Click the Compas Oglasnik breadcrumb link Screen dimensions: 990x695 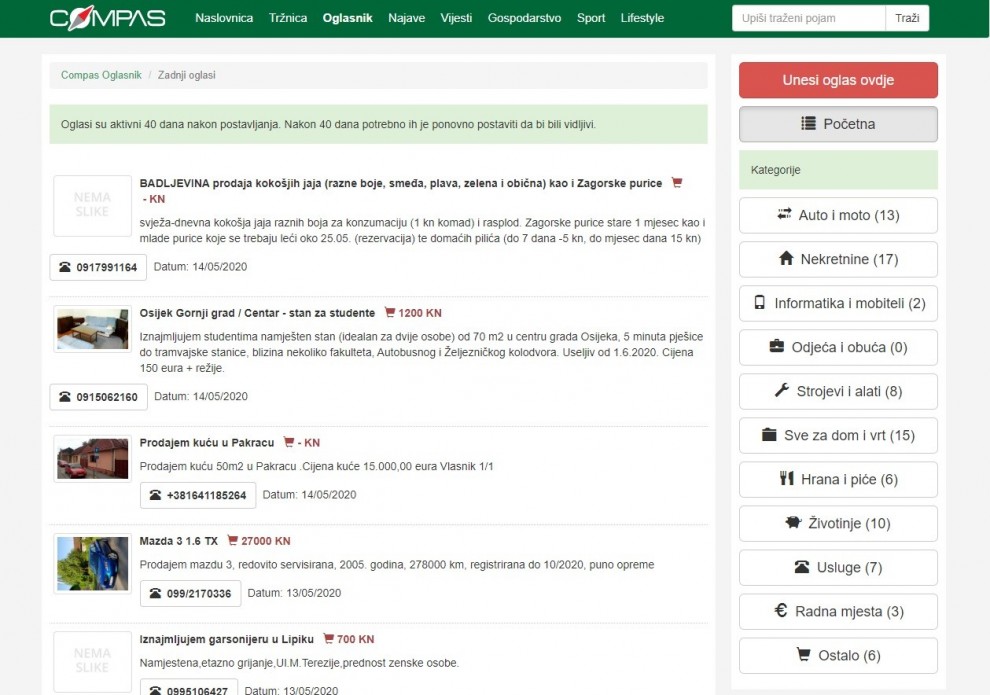pos(101,75)
